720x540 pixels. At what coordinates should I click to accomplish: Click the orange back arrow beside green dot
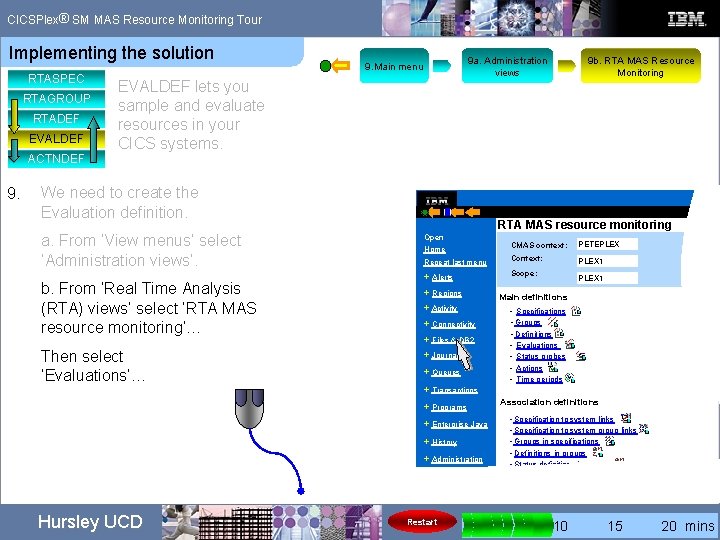(x=341, y=66)
